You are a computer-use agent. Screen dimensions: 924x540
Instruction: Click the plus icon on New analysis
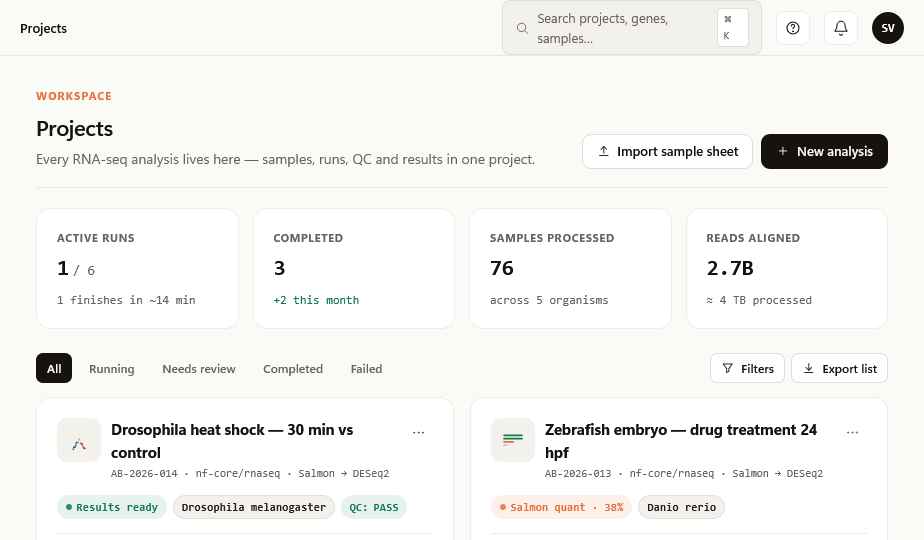[x=783, y=151]
